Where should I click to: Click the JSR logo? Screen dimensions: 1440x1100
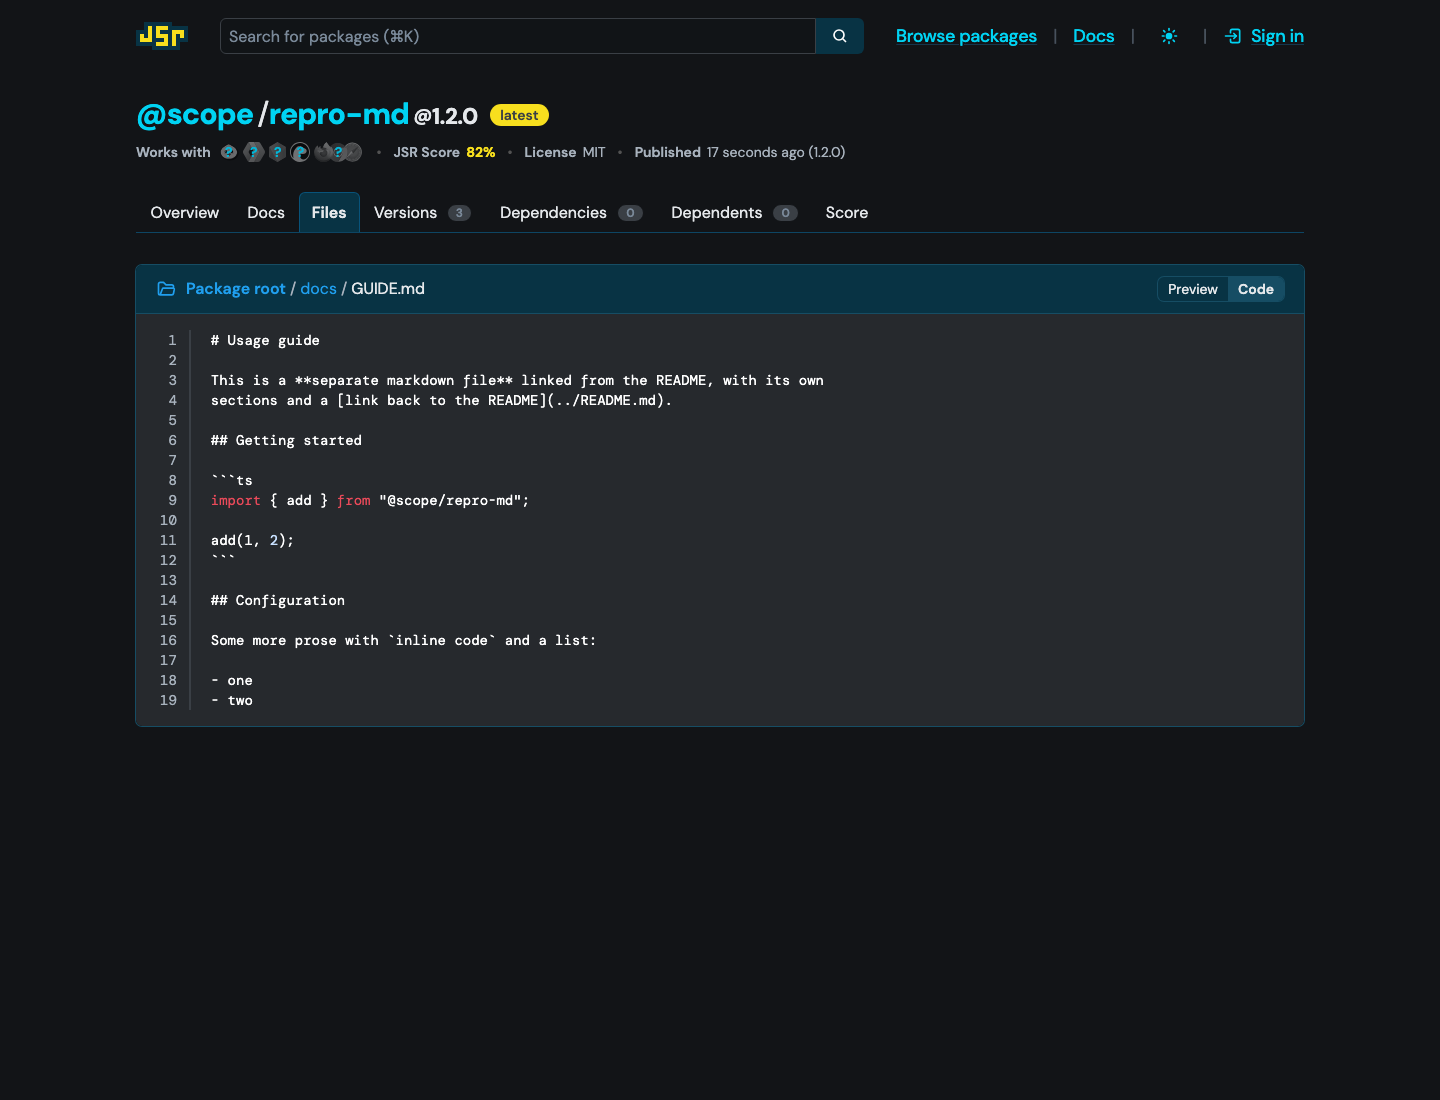(161, 36)
